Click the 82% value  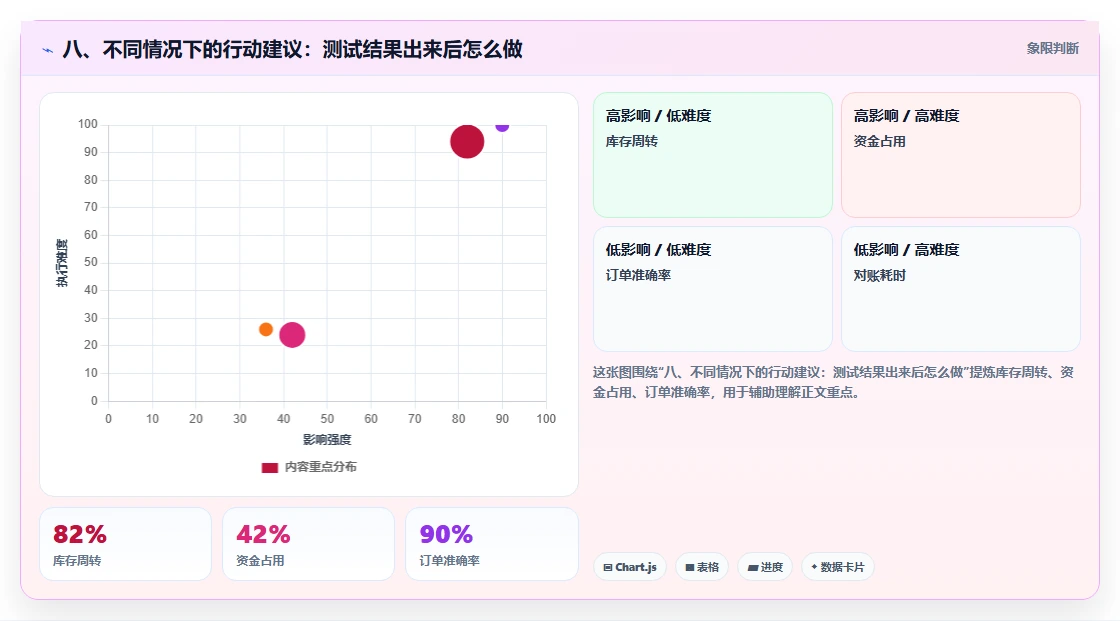[x=80, y=534]
